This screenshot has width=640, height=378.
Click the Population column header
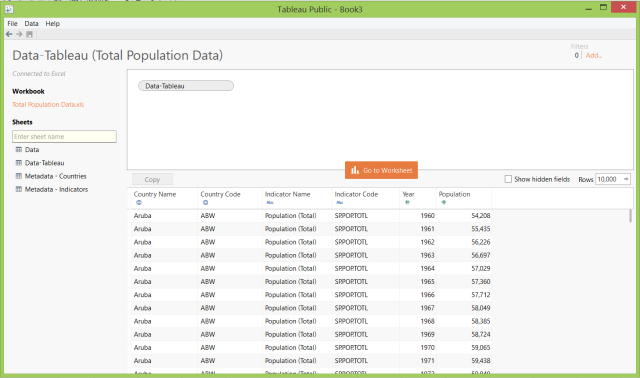tap(454, 194)
